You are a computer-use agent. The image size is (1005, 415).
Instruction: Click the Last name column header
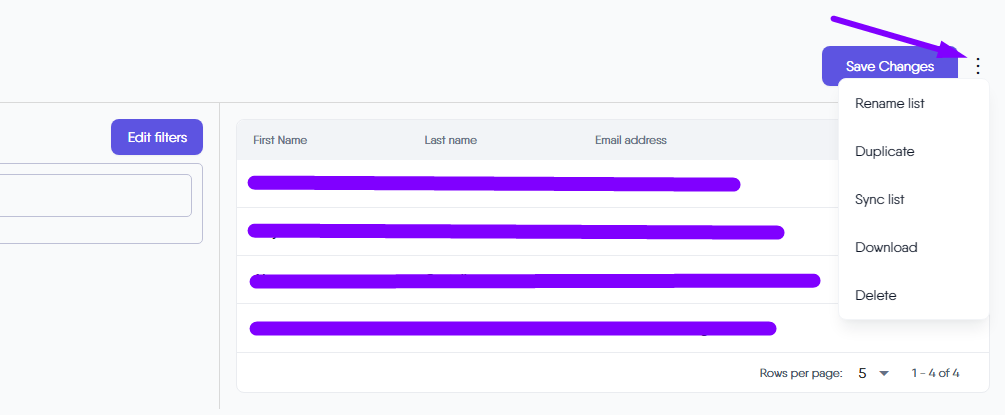click(450, 140)
